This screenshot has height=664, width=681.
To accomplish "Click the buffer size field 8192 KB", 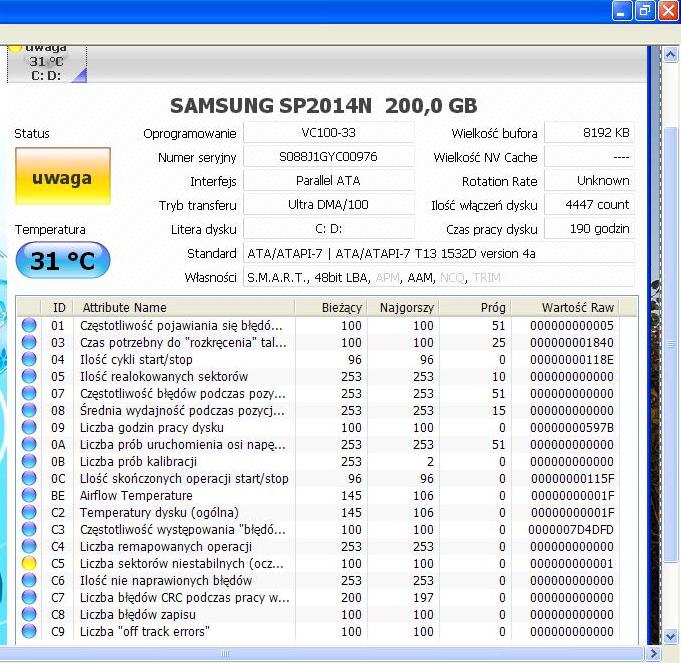I will [589, 132].
